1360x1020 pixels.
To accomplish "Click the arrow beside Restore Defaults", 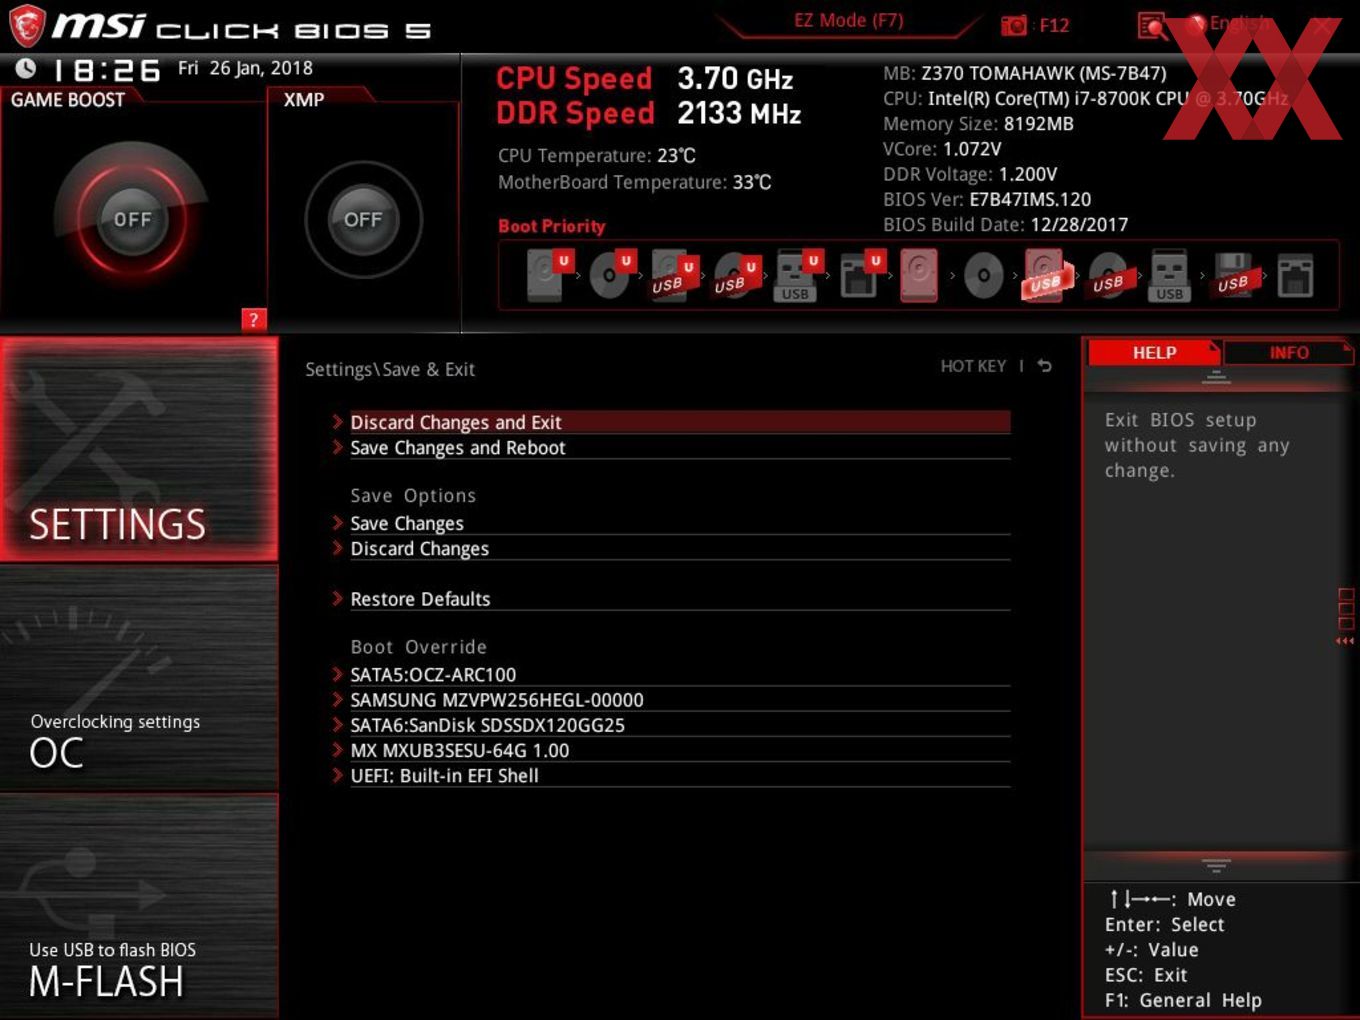I will 338,598.
